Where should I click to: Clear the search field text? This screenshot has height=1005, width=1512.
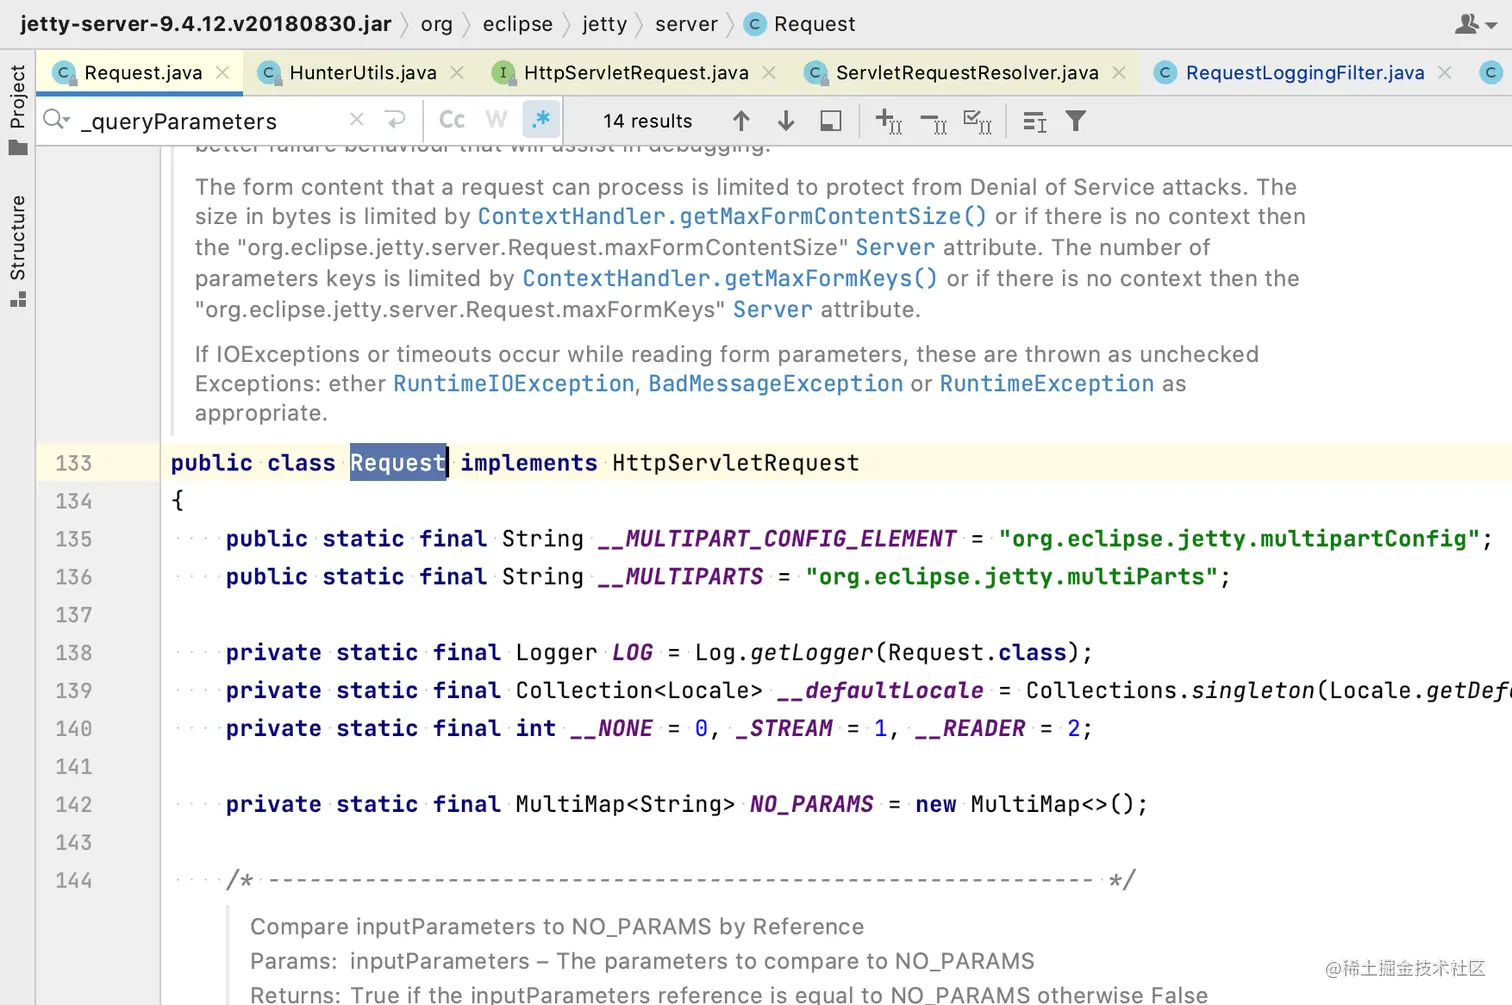pyautogui.click(x=357, y=120)
